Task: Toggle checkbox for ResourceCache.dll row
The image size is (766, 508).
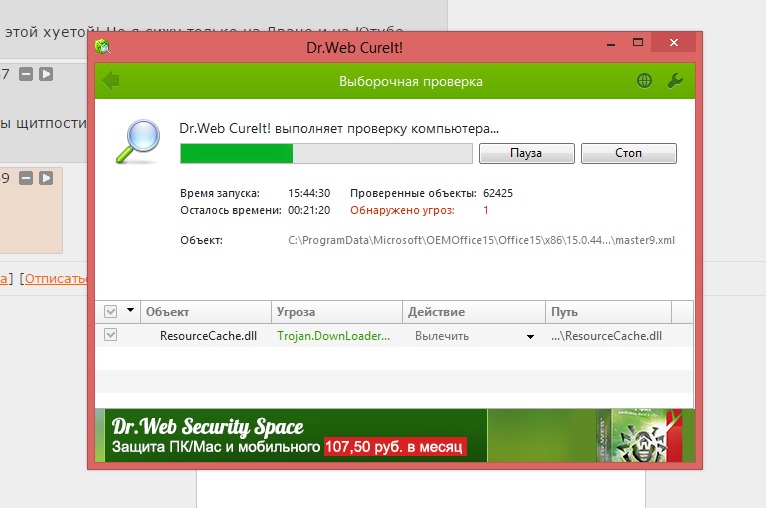Action: (x=111, y=335)
